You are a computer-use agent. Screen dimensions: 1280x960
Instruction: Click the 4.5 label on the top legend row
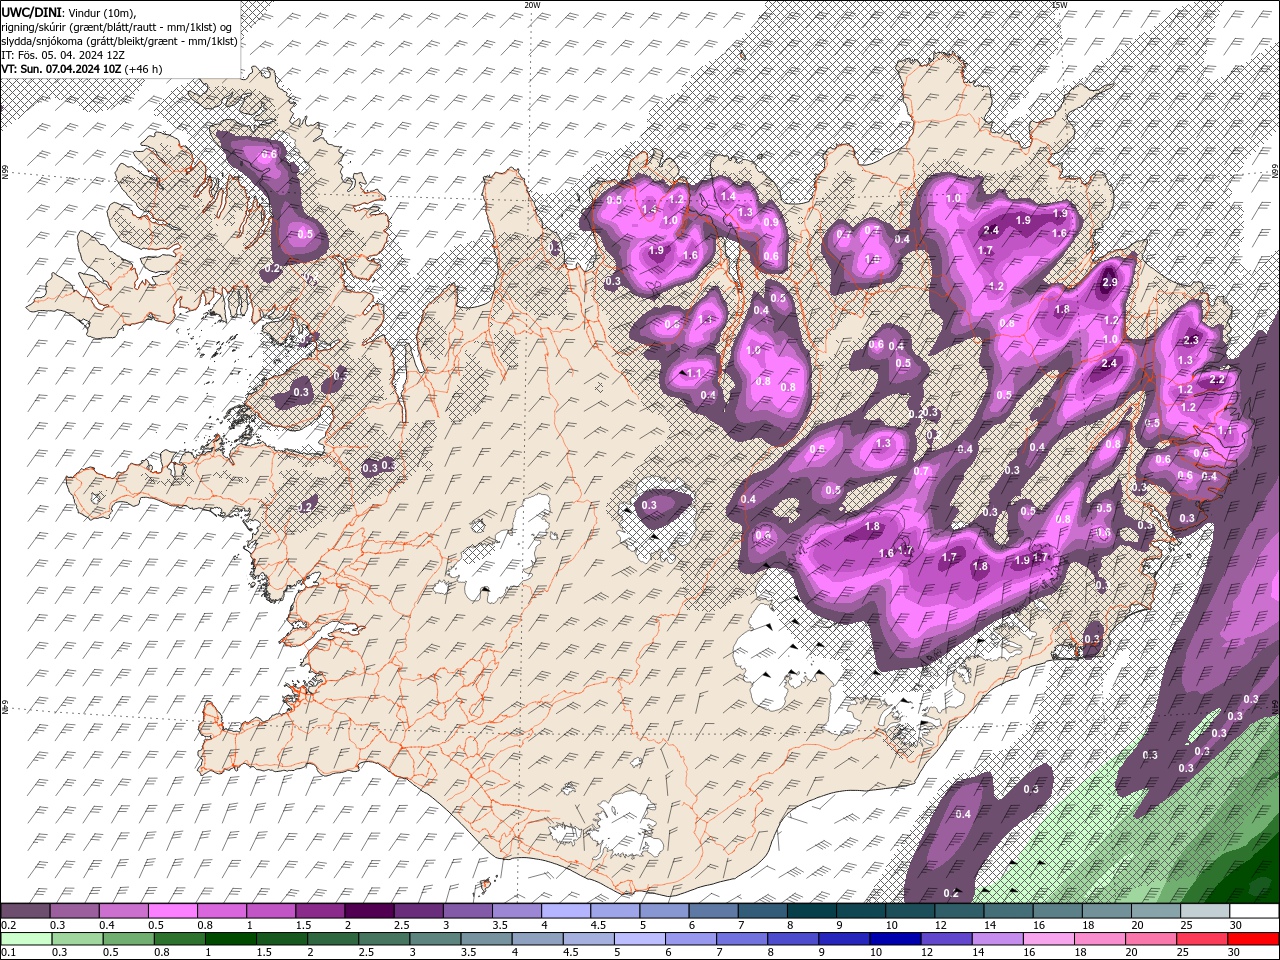coord(598,925)
